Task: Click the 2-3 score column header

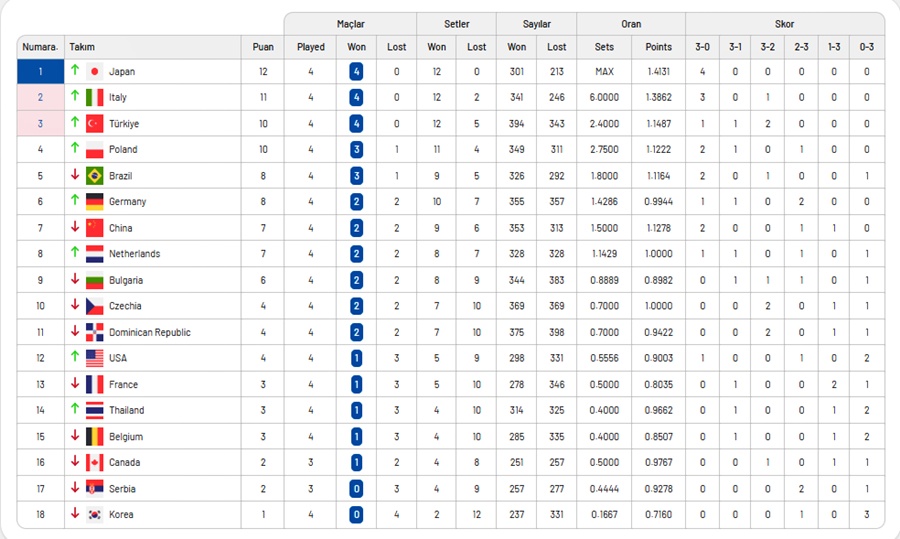Action: 801,47
